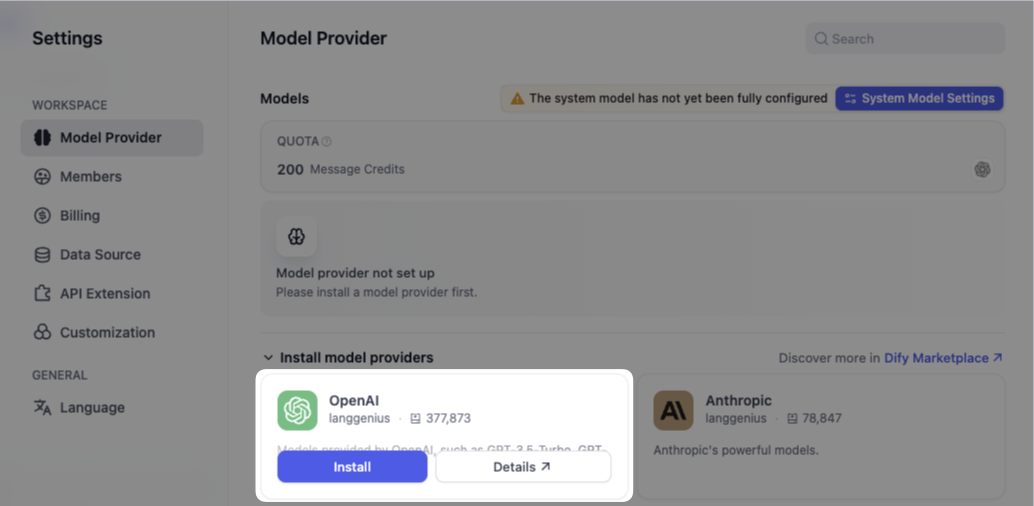Collapse the Install model providers section
The image size is (1034, 506).
(x=268, y=358)
